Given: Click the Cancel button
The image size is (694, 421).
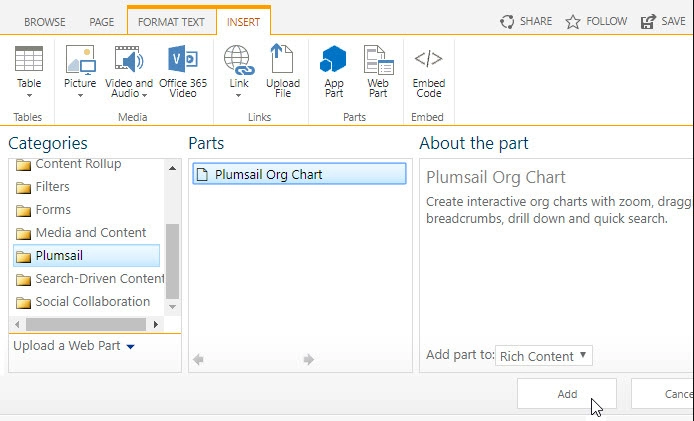Looking at the screenshot, I should [x=663, y=394].
